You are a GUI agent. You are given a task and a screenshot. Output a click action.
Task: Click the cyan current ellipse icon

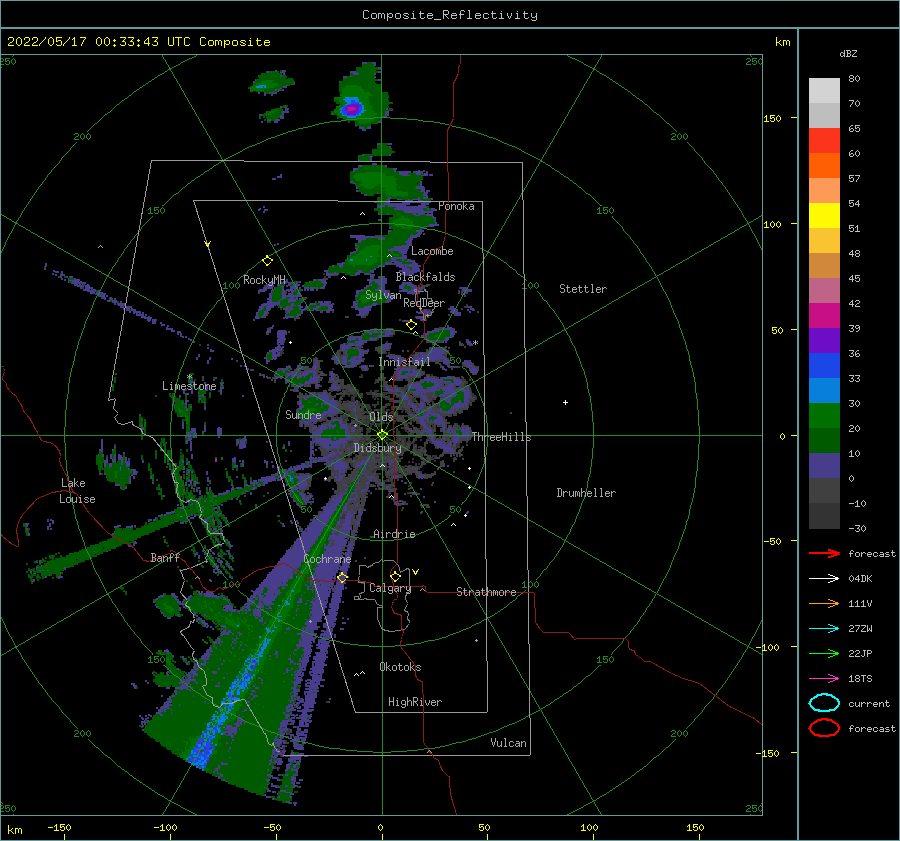824,703
